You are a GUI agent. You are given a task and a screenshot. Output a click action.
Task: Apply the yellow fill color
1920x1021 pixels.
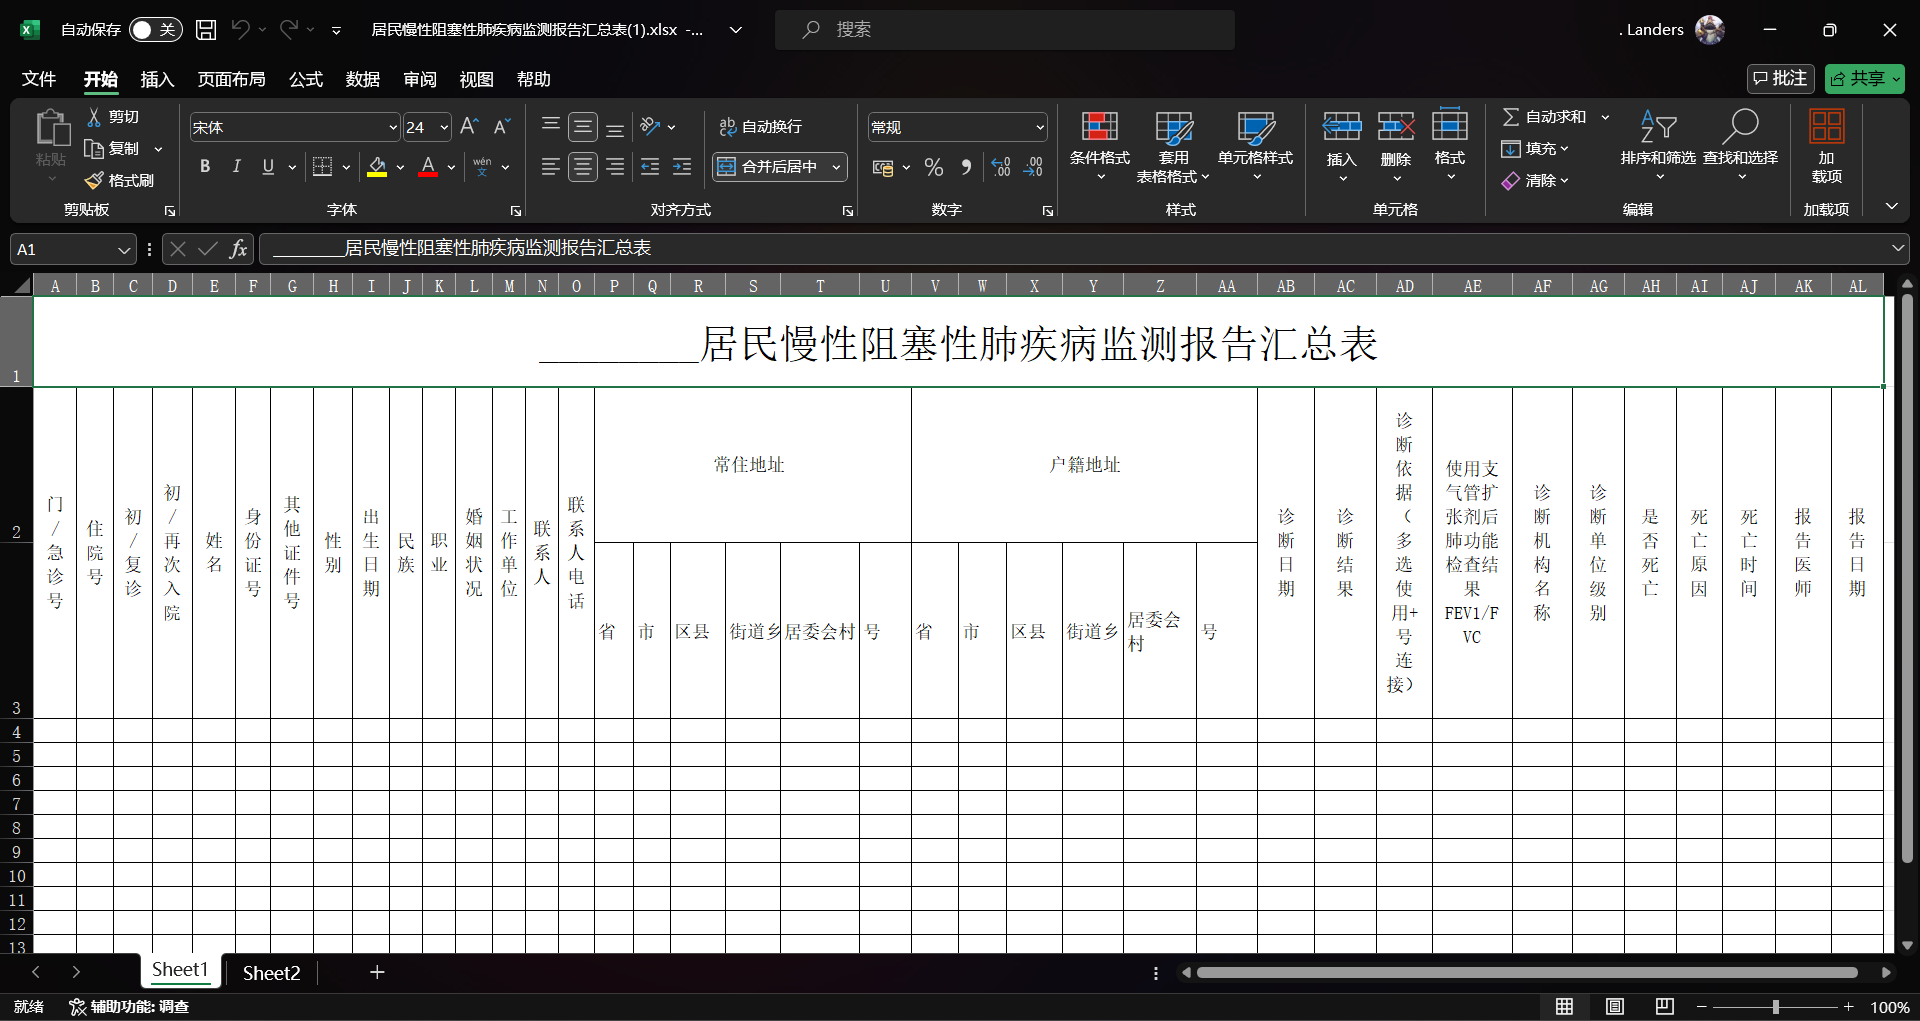(x=377, y=167)
